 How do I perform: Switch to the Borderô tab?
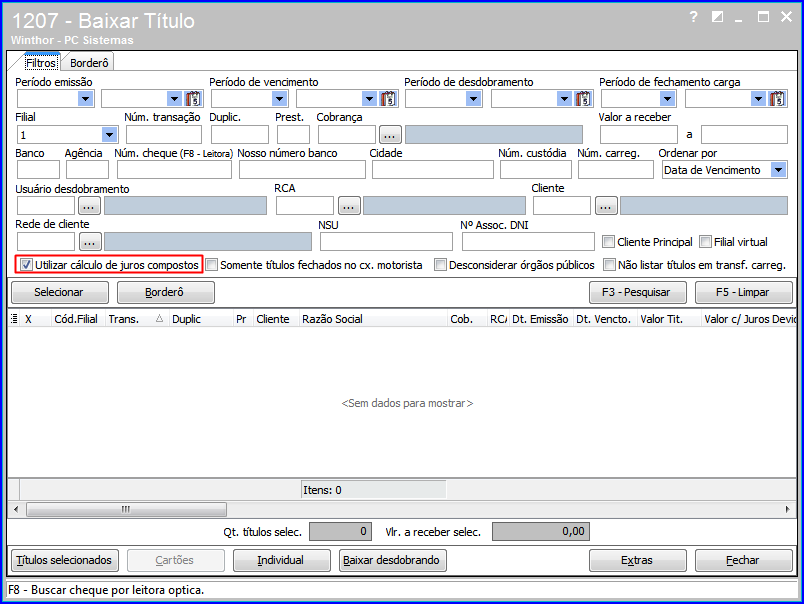click(89, 63)
